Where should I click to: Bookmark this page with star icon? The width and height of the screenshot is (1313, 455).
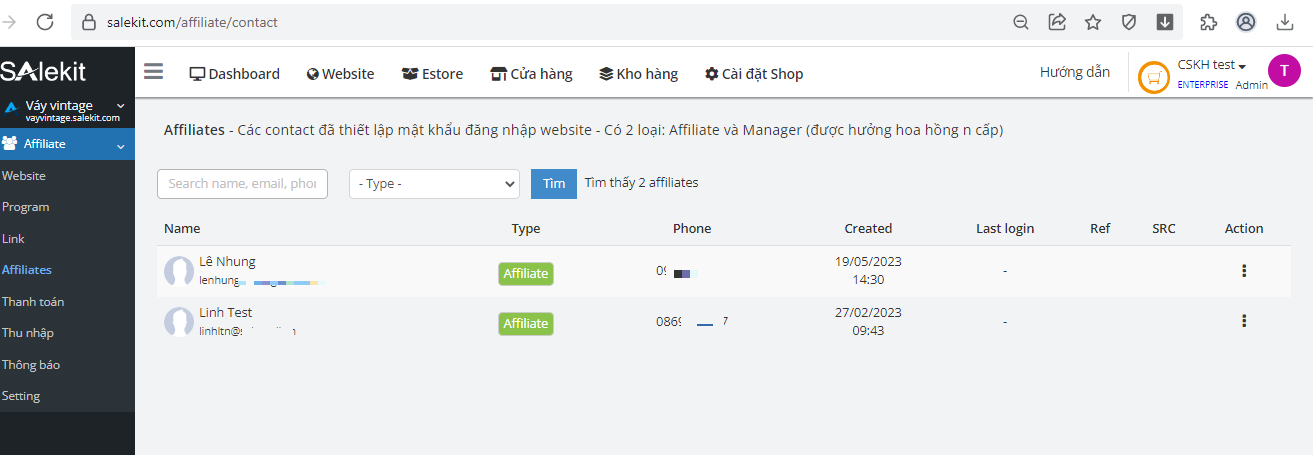(x=1093, y=22)
